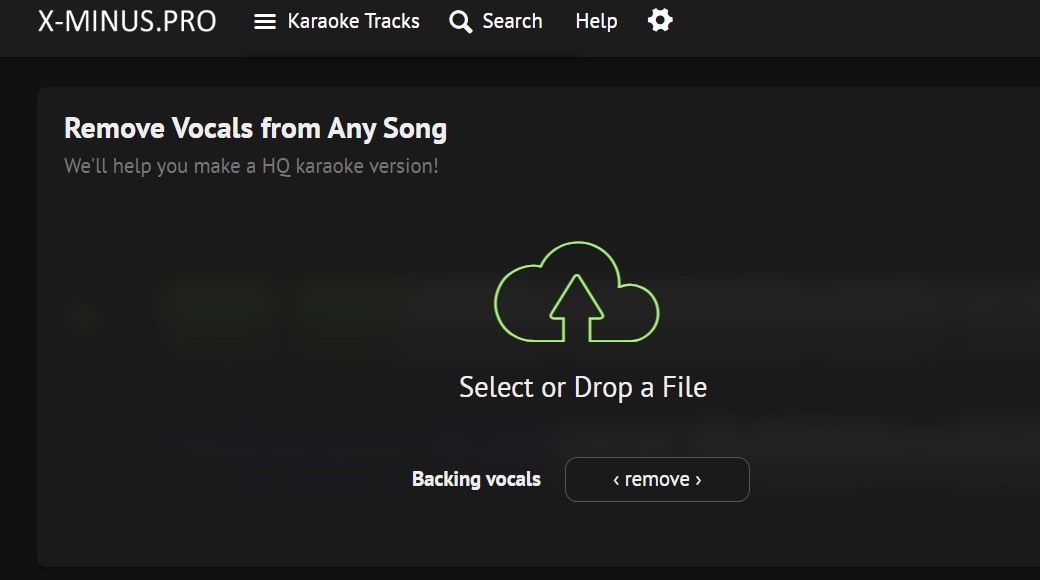Viewport: 1040px width, 580px height.
Task: Click the Backing vocals label
Action: [x=476, y=479]
